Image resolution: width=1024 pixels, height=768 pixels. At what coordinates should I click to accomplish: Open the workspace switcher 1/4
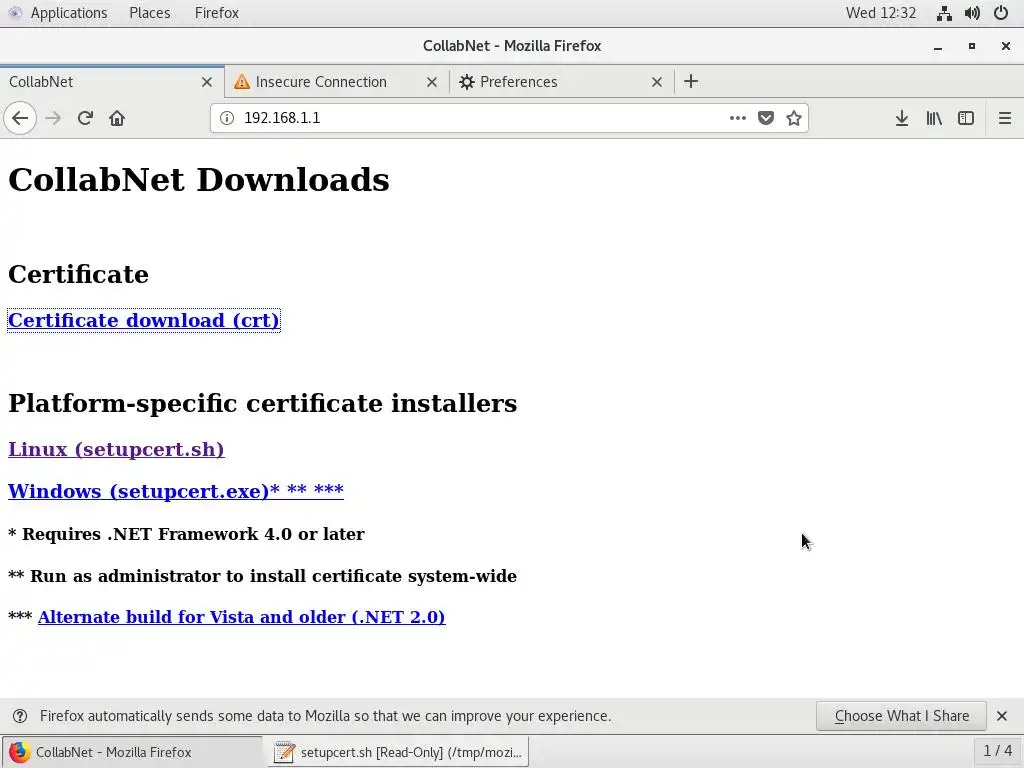click(x=998, y=751)
